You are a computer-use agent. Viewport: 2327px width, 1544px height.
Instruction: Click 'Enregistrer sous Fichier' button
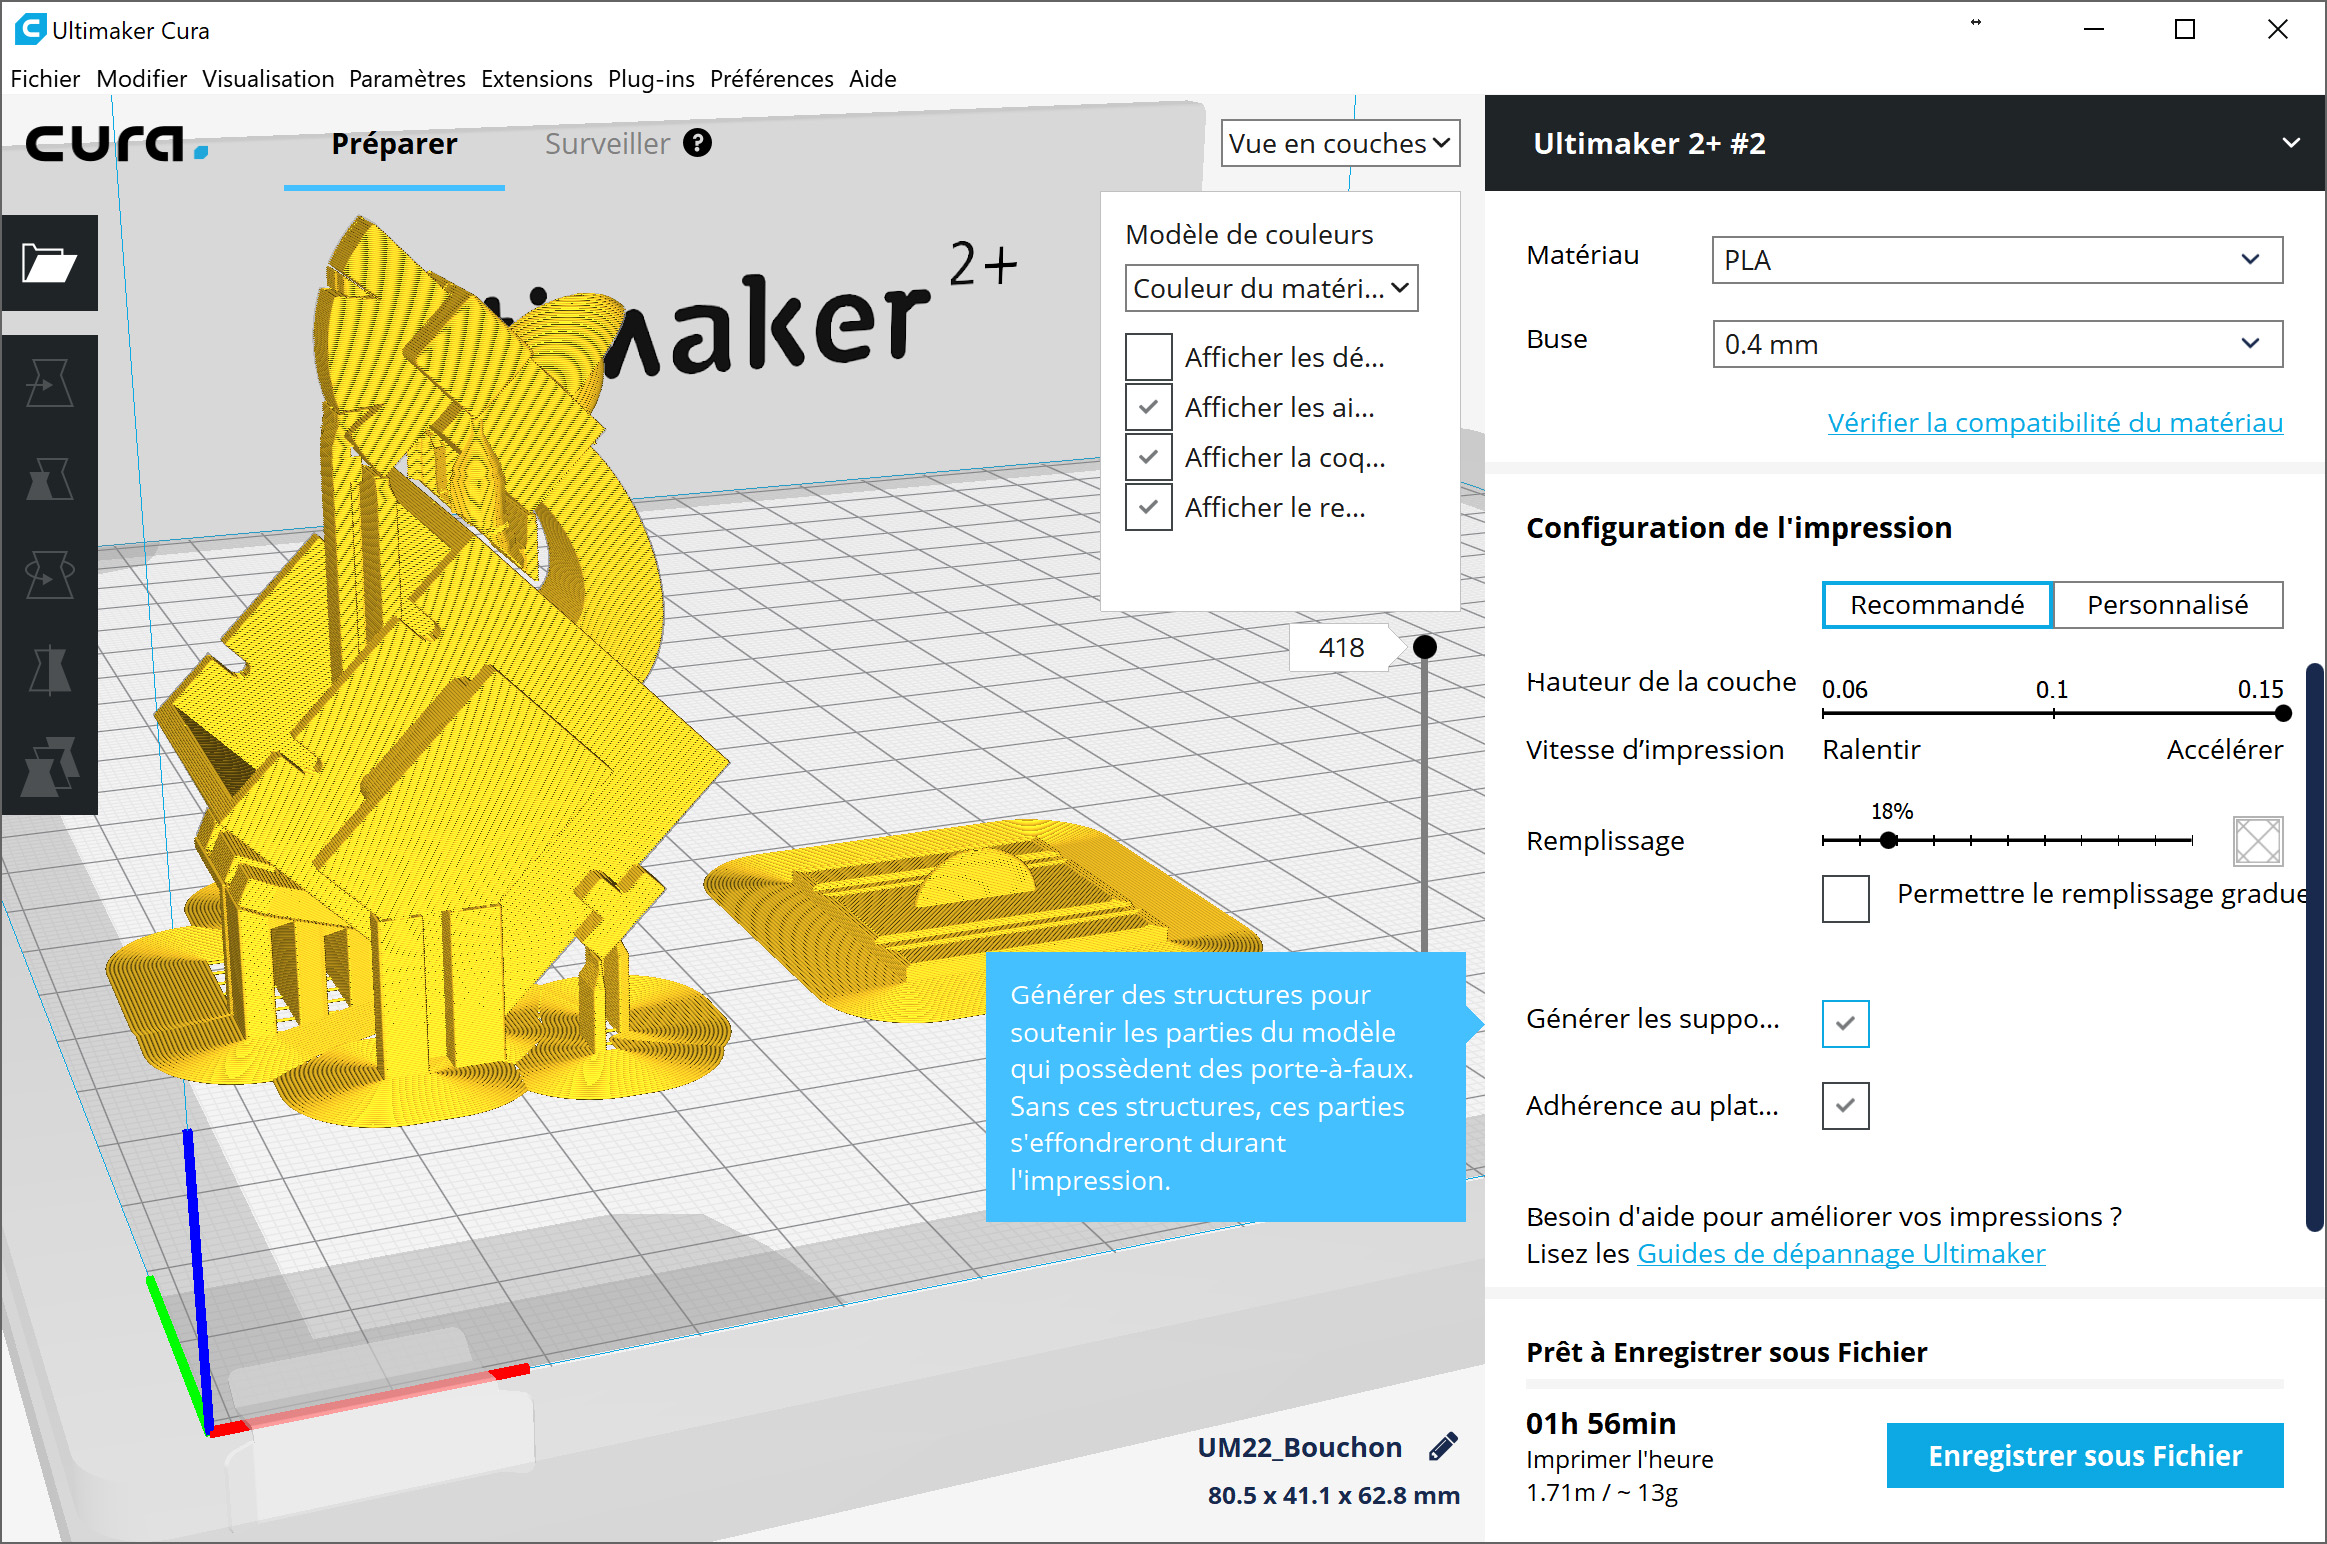(2085, 1455)
